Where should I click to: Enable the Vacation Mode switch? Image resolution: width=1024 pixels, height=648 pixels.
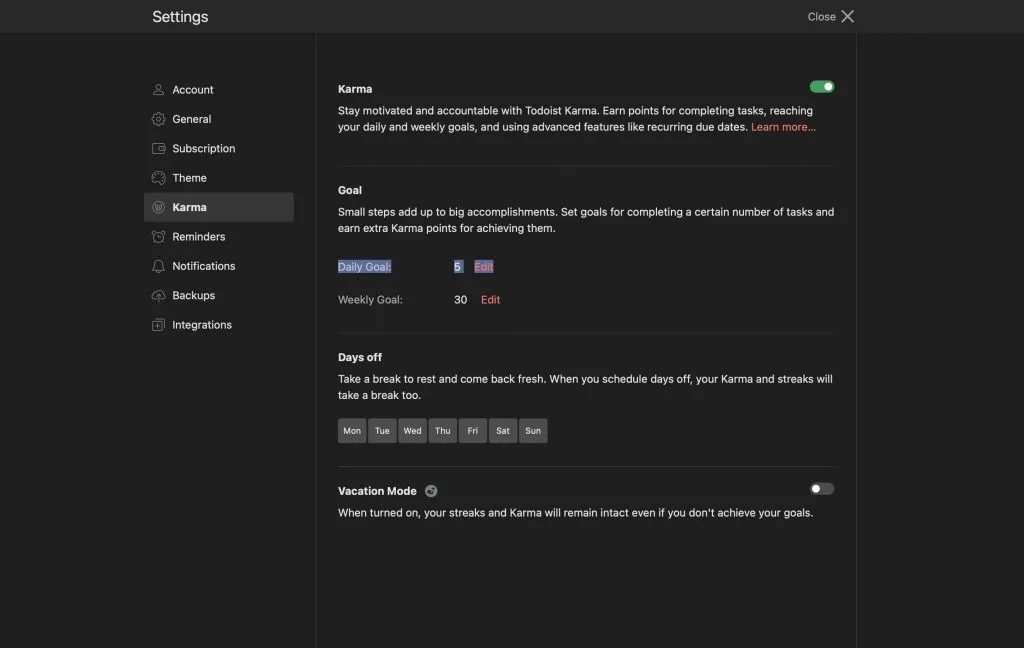[x=822, y=489]
